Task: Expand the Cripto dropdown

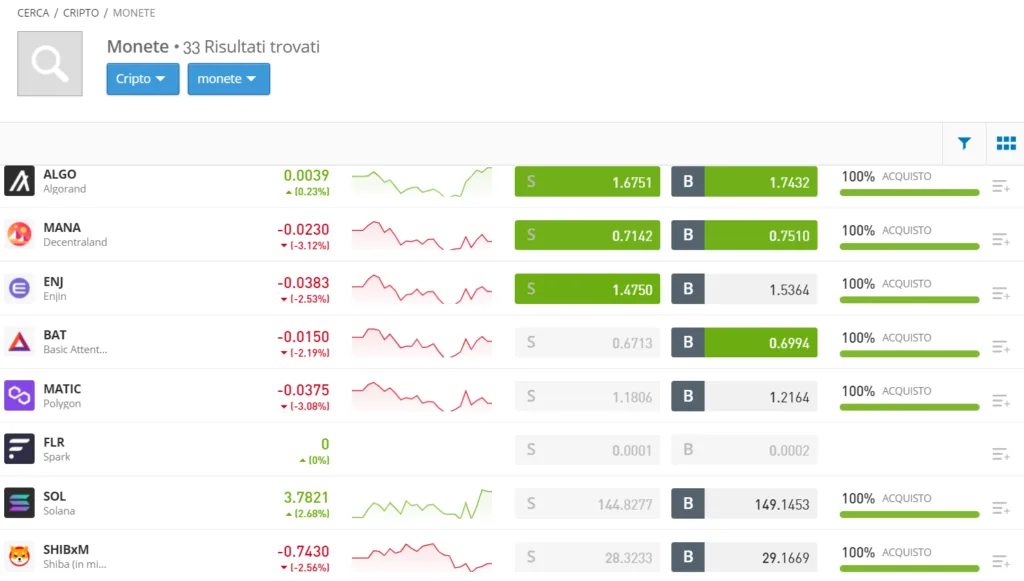Action: [142, 79]
